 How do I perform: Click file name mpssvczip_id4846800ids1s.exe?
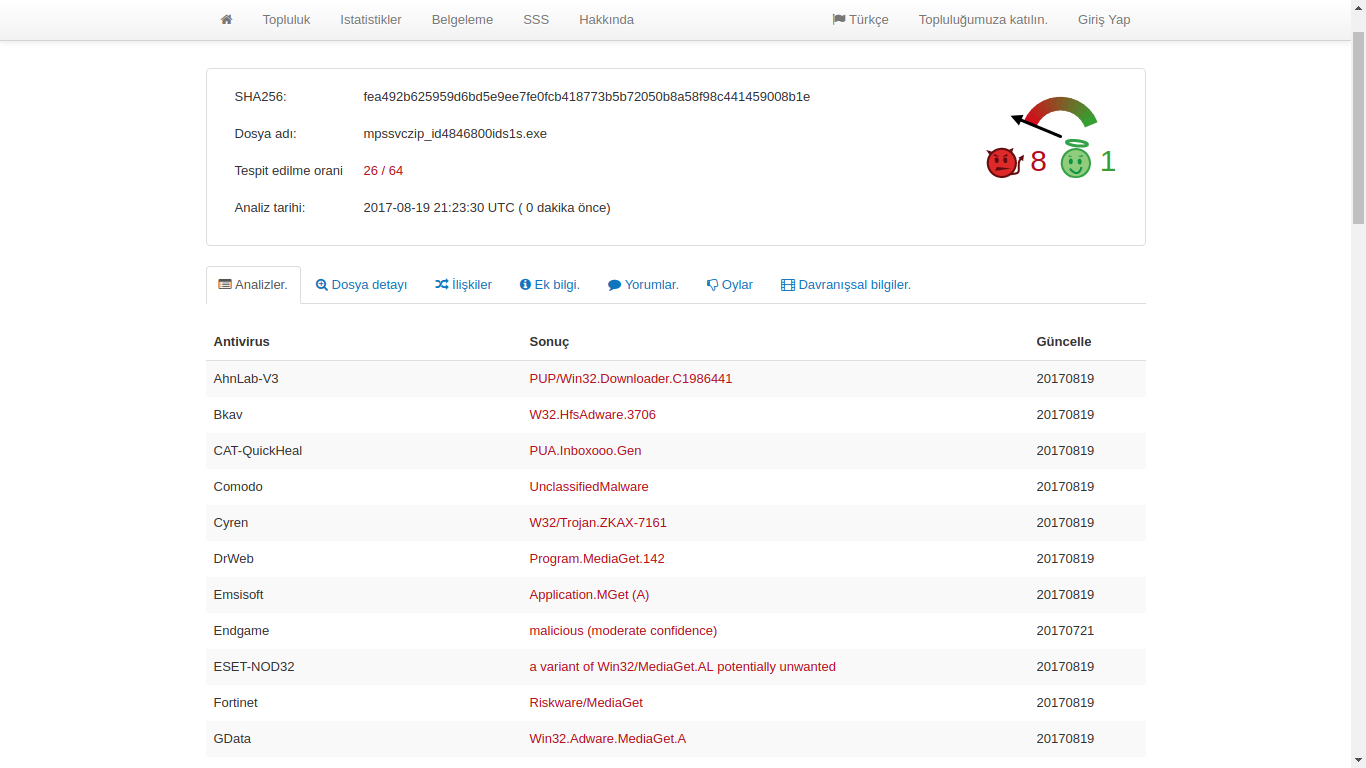pyautogui.click(x=455, y=134)
